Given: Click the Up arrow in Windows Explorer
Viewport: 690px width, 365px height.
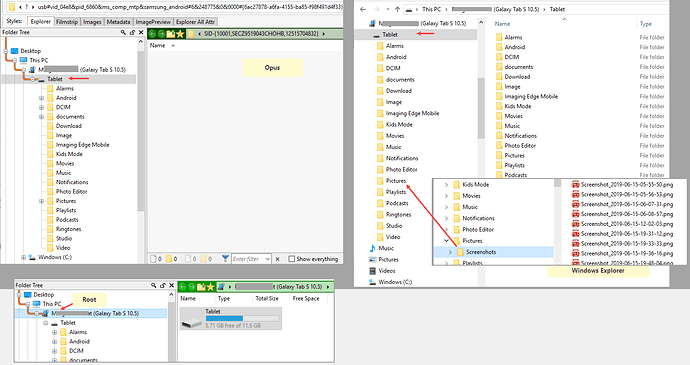Looking at the screenshot, I should click(397, 9).
